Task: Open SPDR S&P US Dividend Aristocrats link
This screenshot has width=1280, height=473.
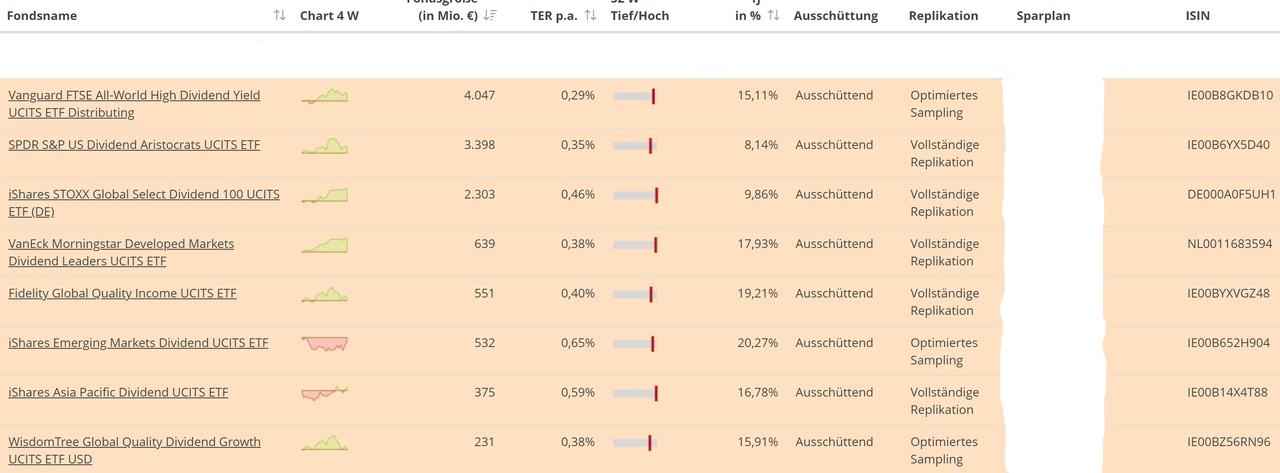Action: pos(134,145)
